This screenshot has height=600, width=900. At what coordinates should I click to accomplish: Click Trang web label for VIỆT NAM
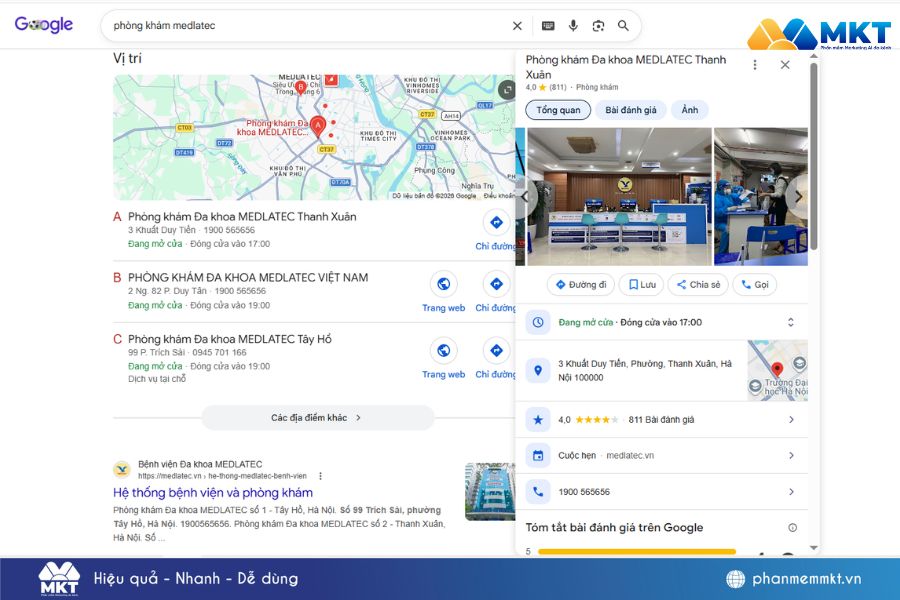443,308
